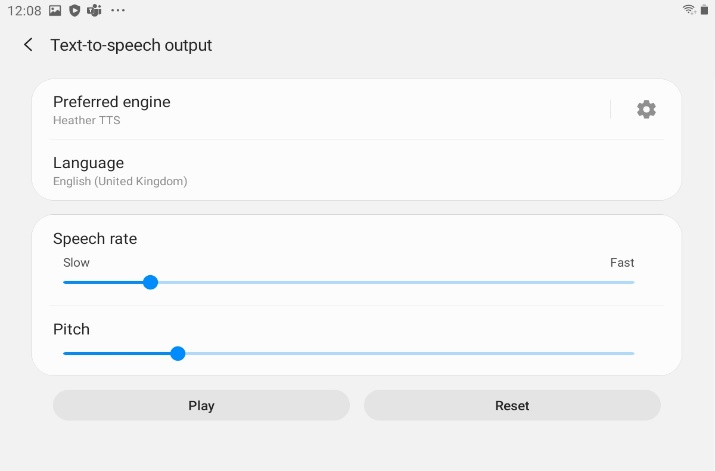This screenshot has width=715, height=471.
Task: Tap the Slow label of Speech rate
Action: click(x=76, y=263)
